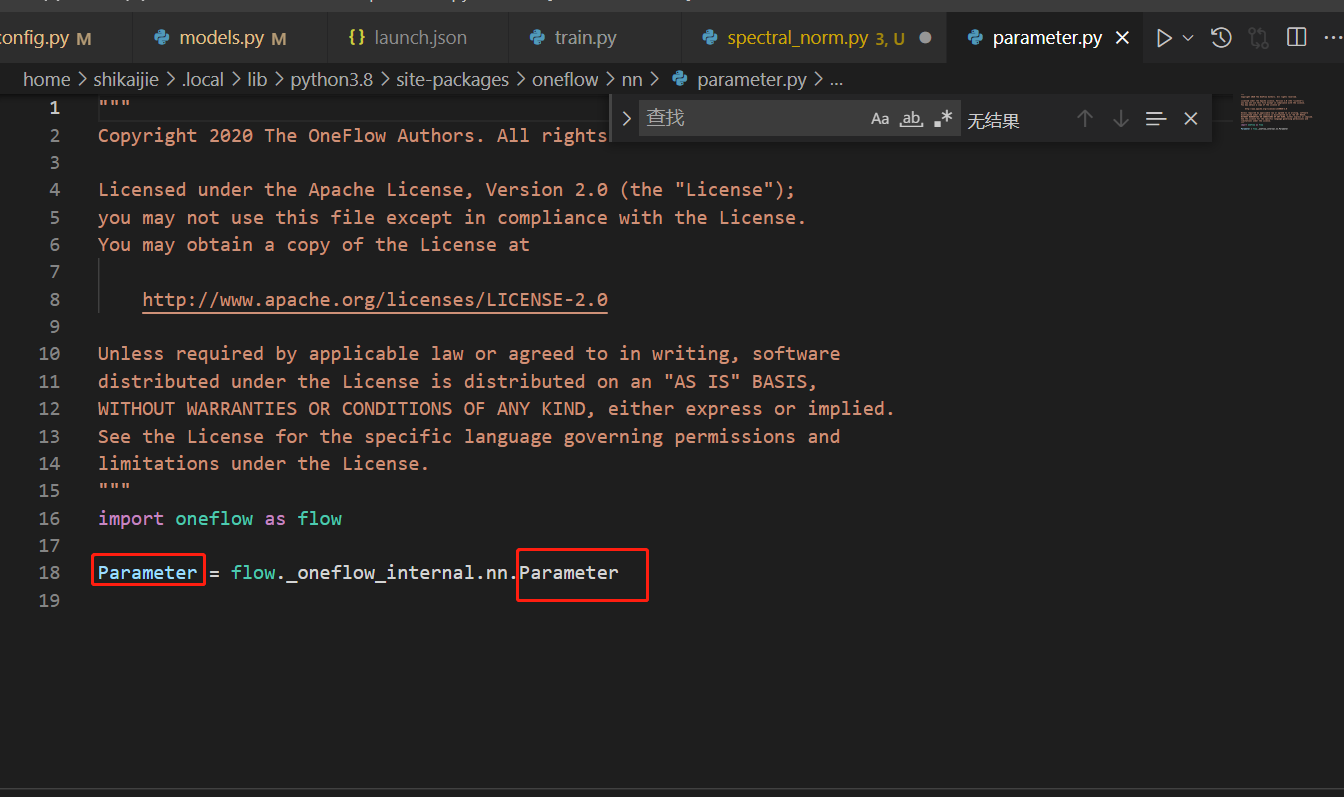Open breadcrumb ellipsis after parameter.py
This screenshot has height=797, width=1344.
click(x=836, y=79)
